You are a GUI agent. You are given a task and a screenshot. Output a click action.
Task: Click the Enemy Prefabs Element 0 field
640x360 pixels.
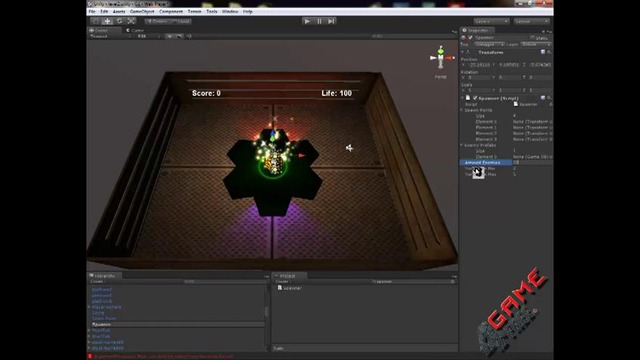click(x=532, y=157)
